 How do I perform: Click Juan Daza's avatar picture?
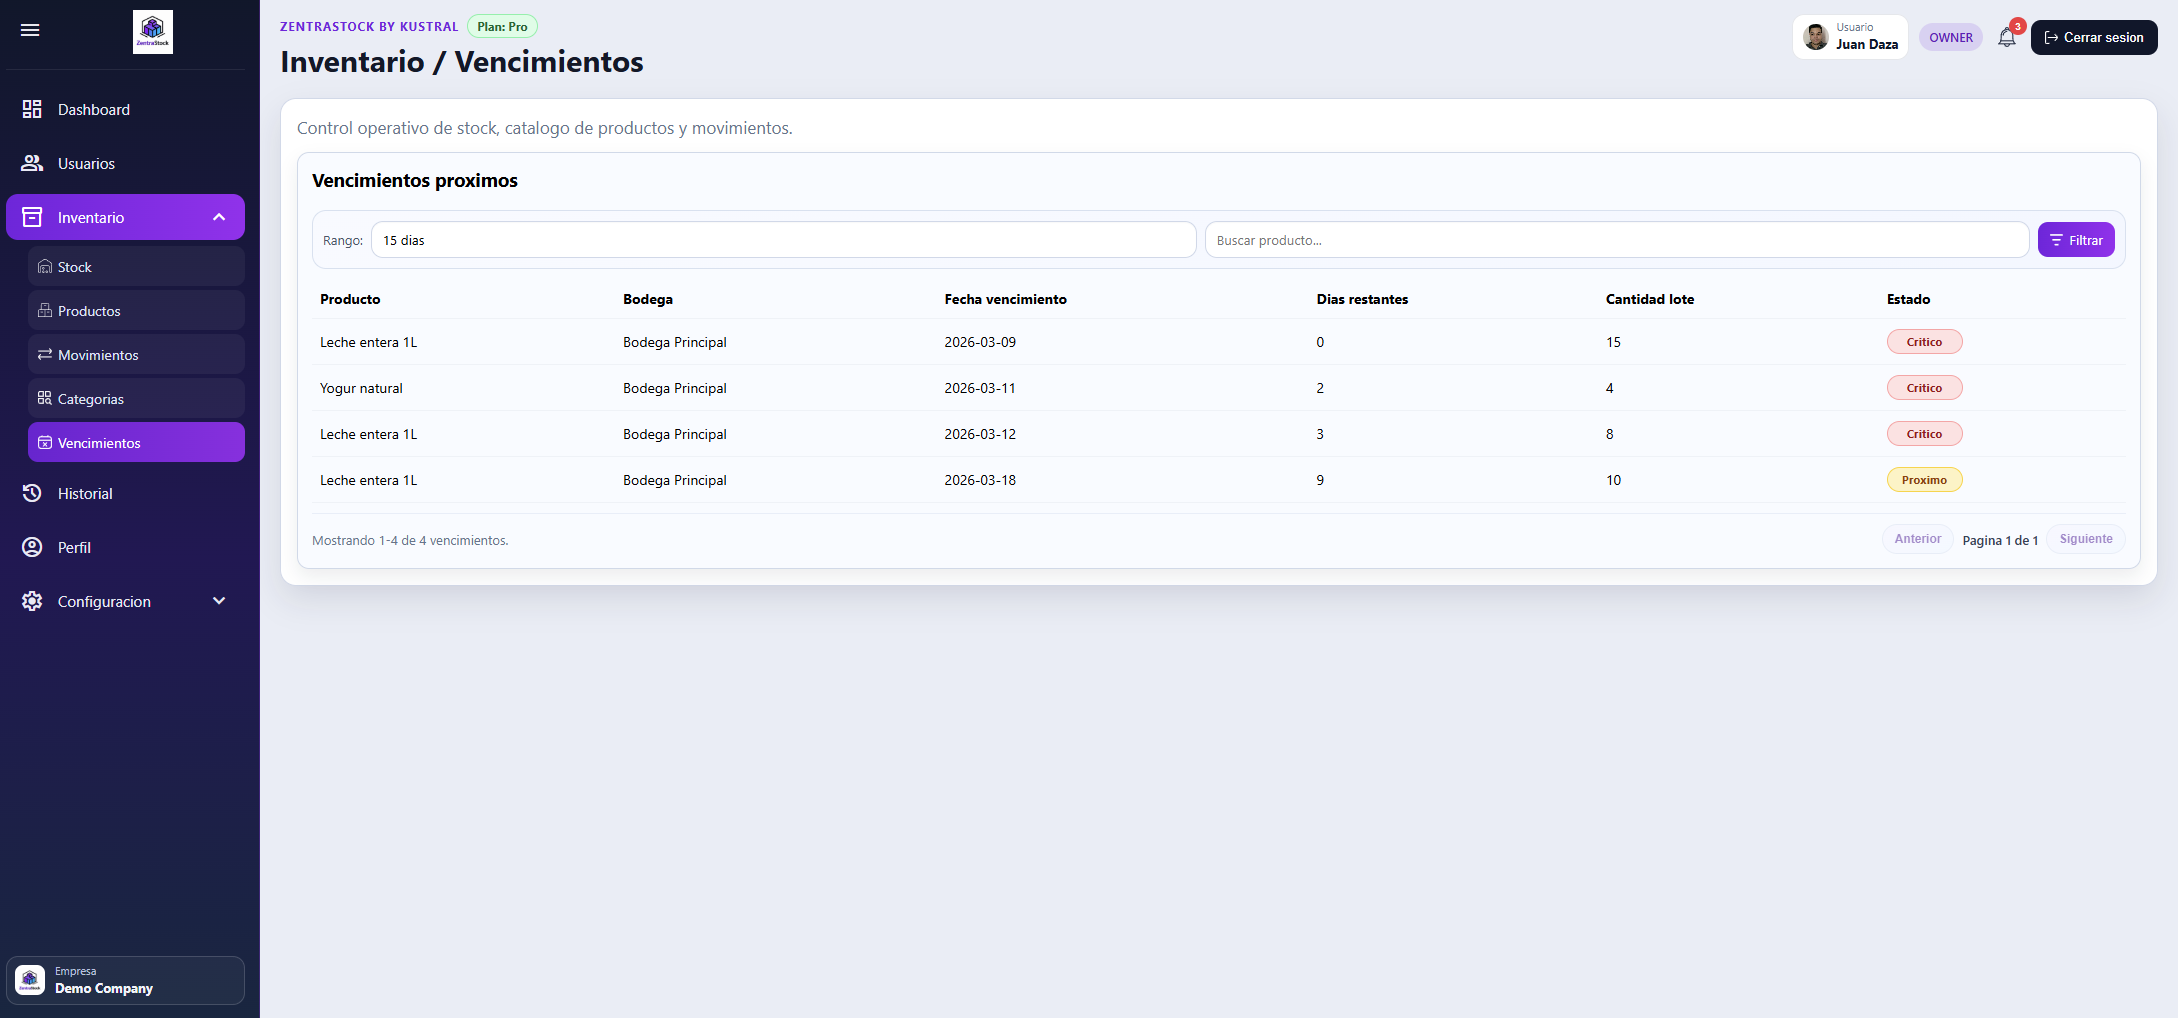[1816, 37]
